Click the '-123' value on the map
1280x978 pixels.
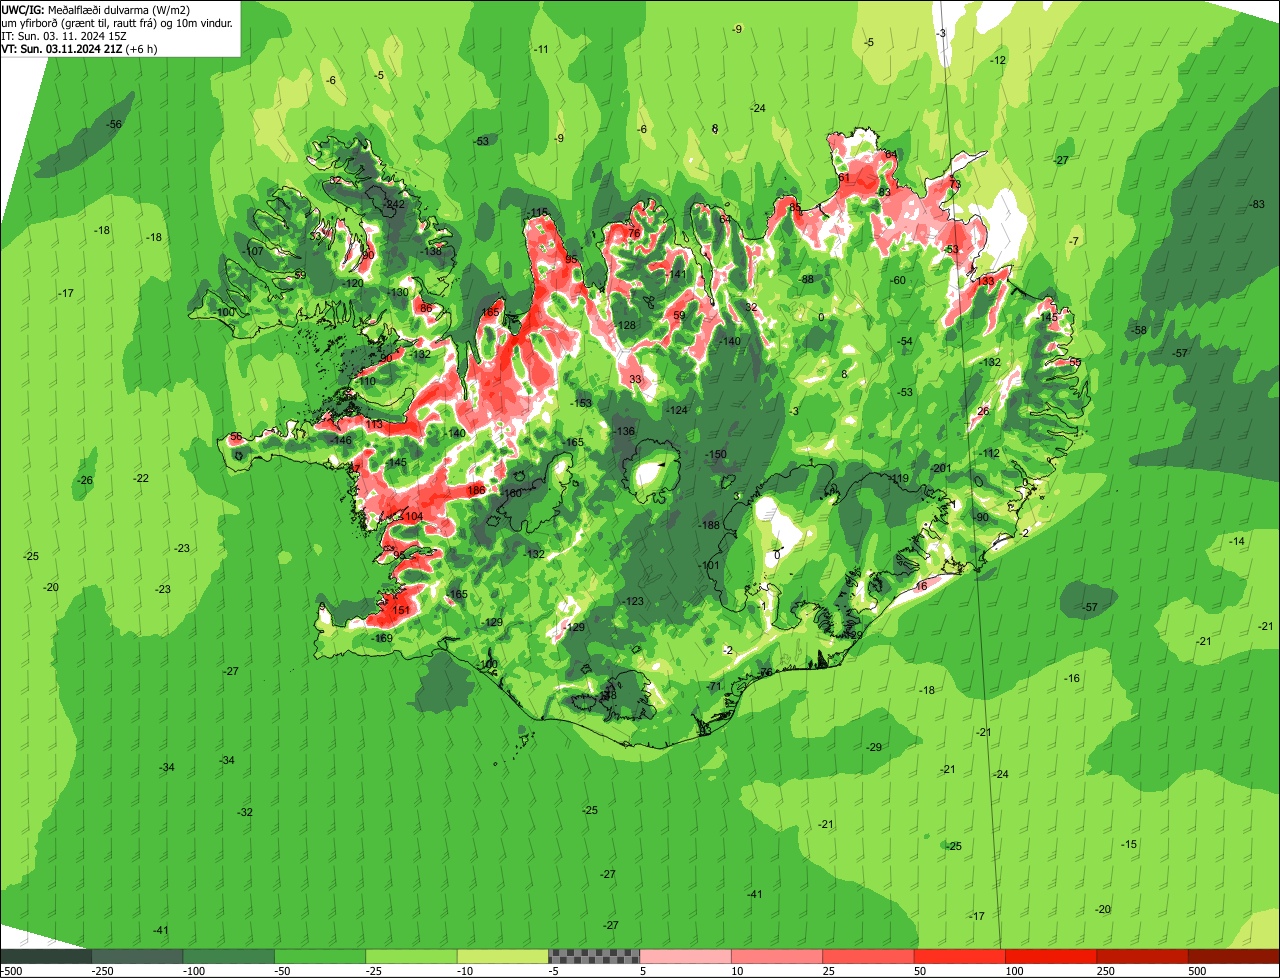(633, 601)
